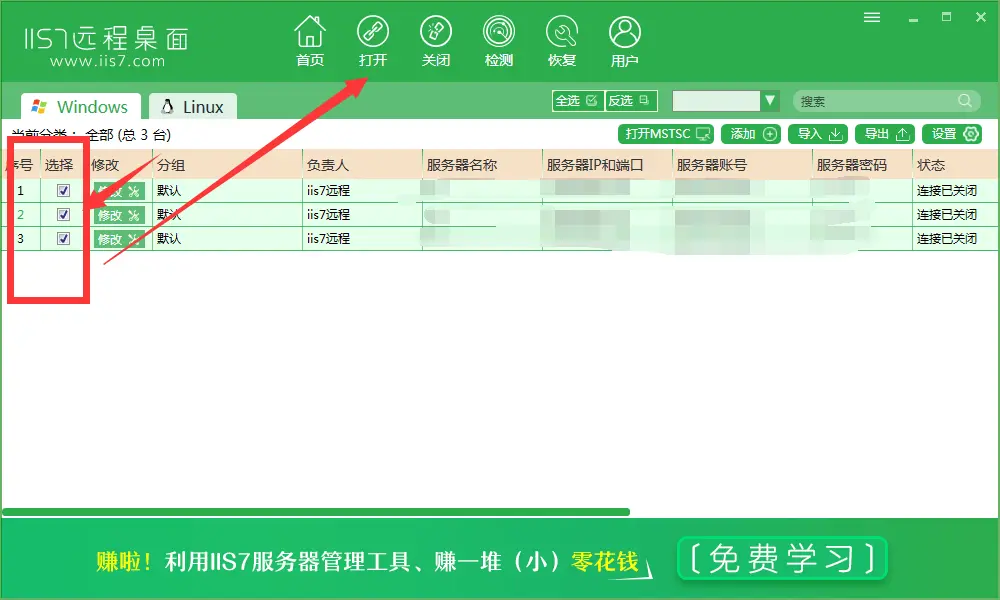Screen dimensions: 1000x600
Task: Click the 服务器账号 column header
Action: pos(742,165)
